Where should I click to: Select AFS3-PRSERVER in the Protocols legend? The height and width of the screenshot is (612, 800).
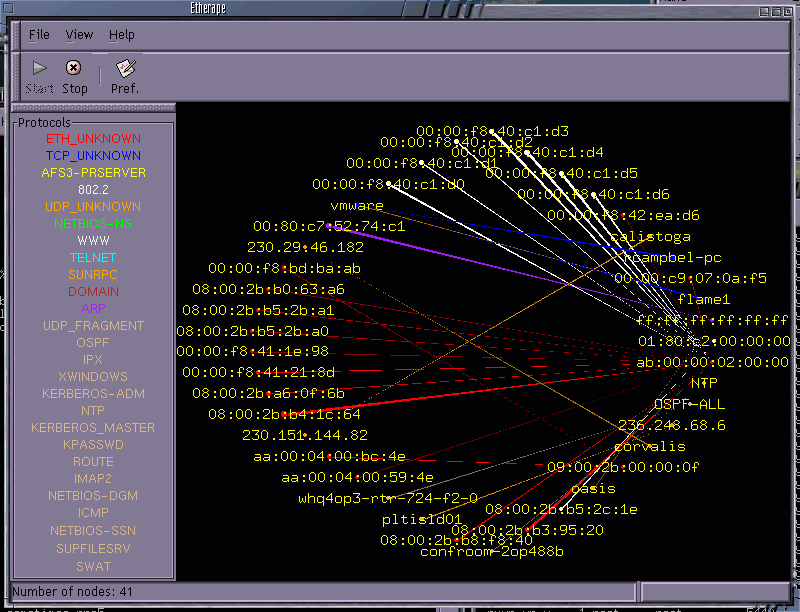[x=93, y=173]
